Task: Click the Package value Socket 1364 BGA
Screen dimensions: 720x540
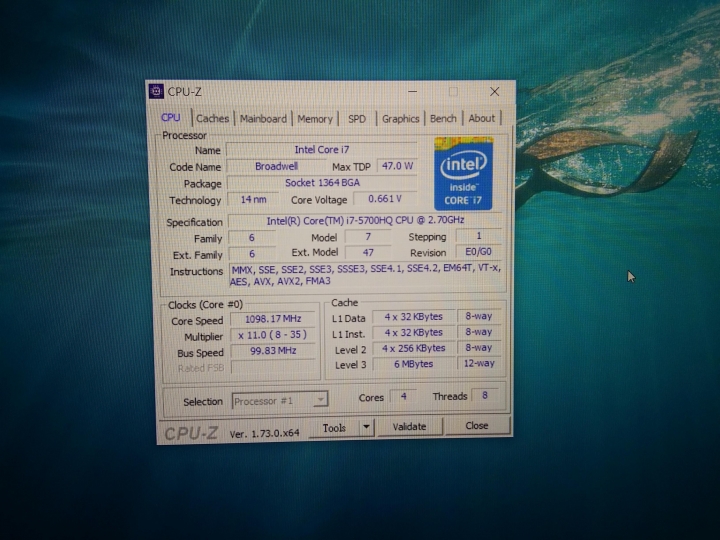Action: coord(322,183)
